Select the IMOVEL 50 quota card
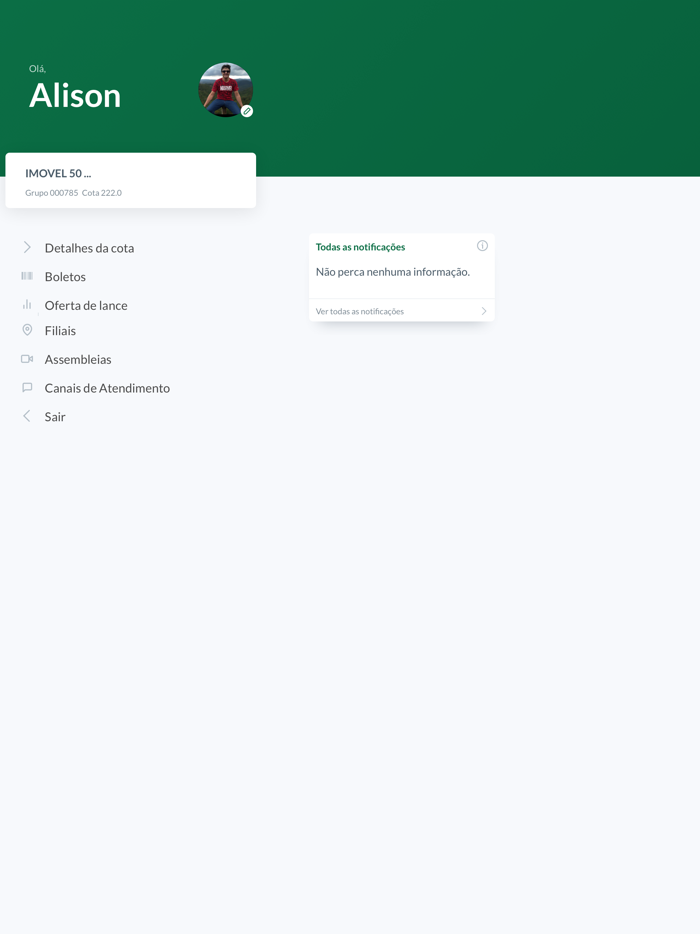 click(130, 180)
